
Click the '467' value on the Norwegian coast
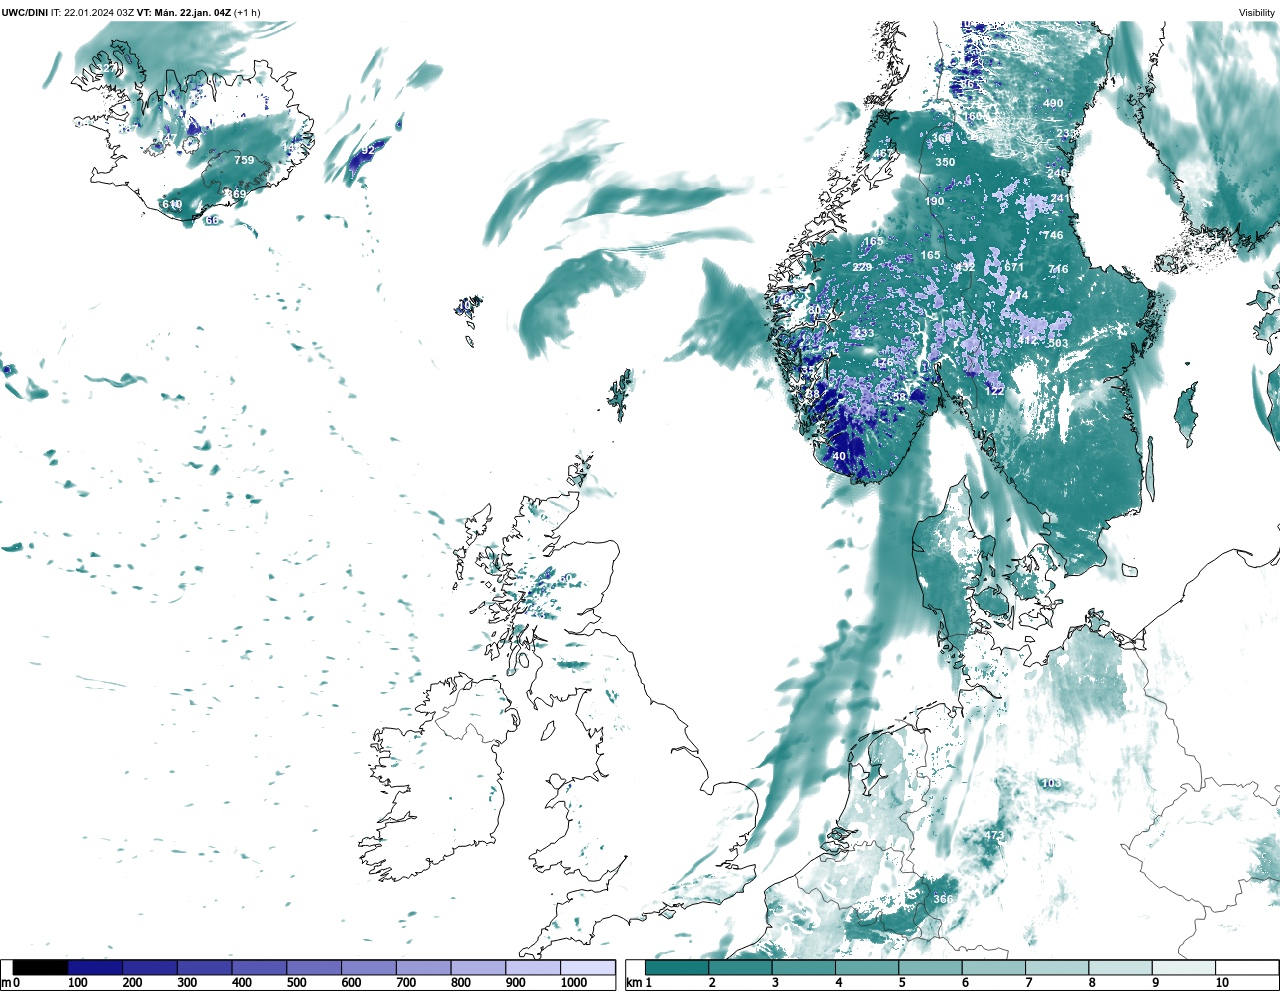pos(882,154)
